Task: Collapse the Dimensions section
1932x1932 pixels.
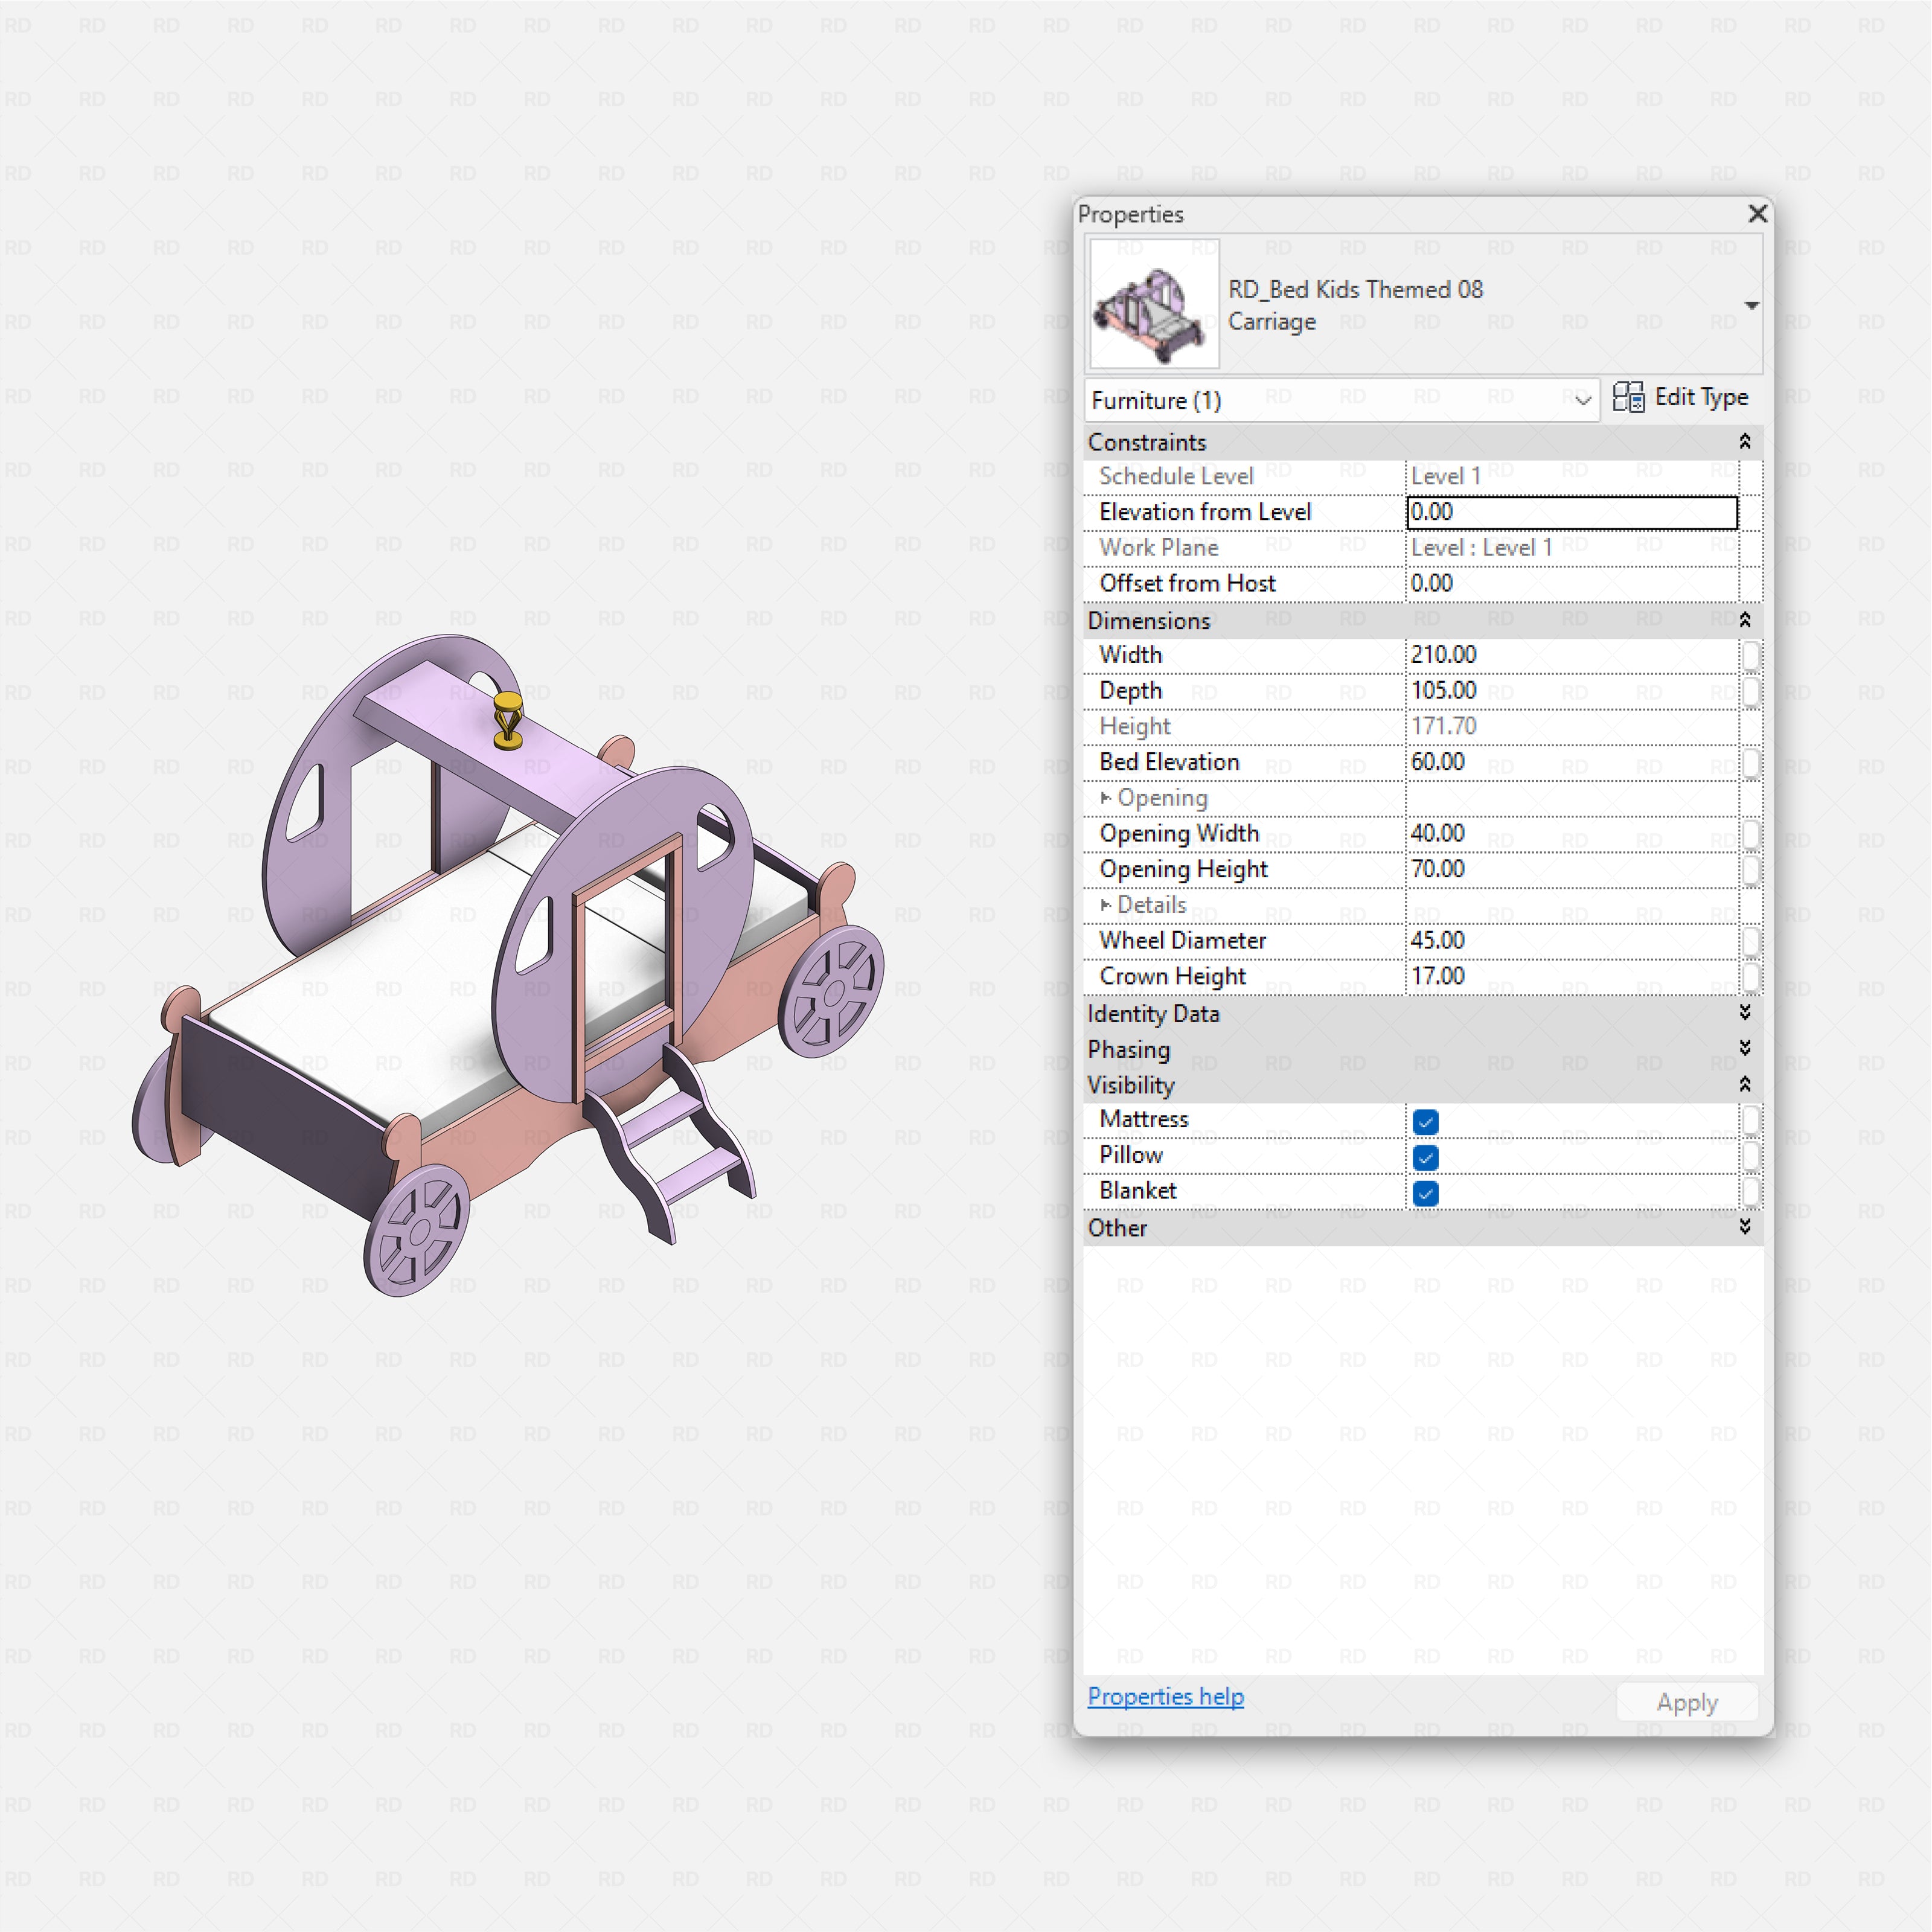Action: click(1745, 619)
